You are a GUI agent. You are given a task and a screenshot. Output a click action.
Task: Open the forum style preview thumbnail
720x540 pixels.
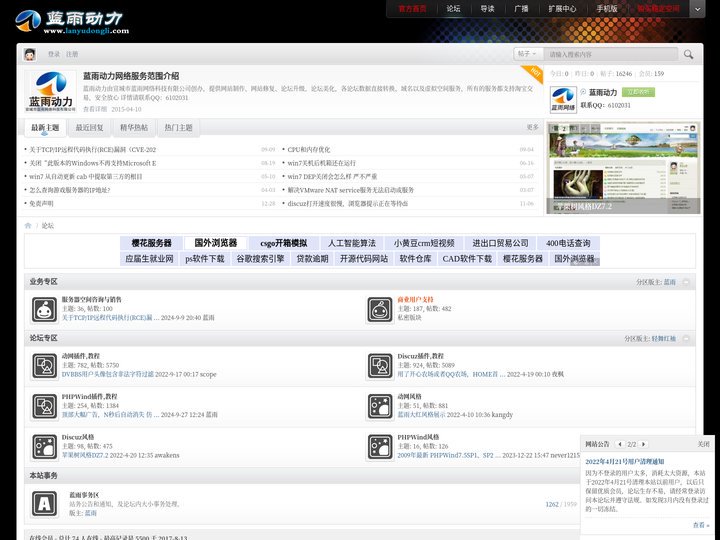(x=624, y=168)
